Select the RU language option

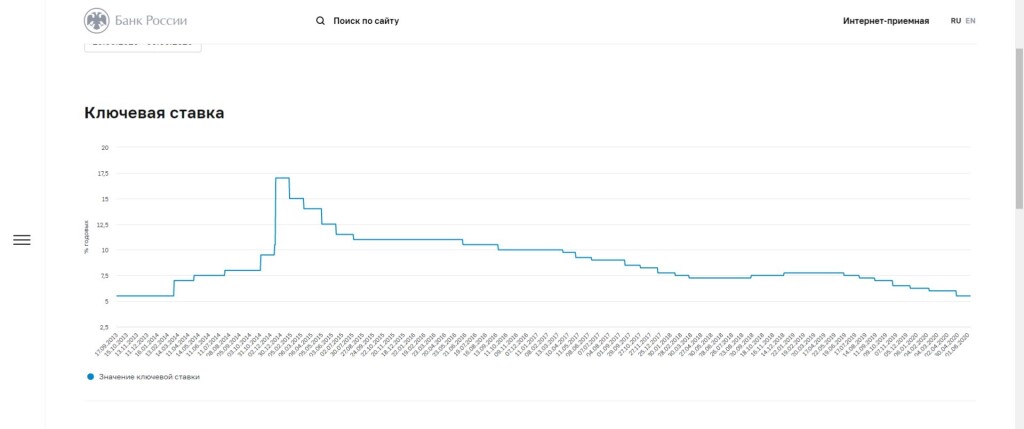[956, 20]
